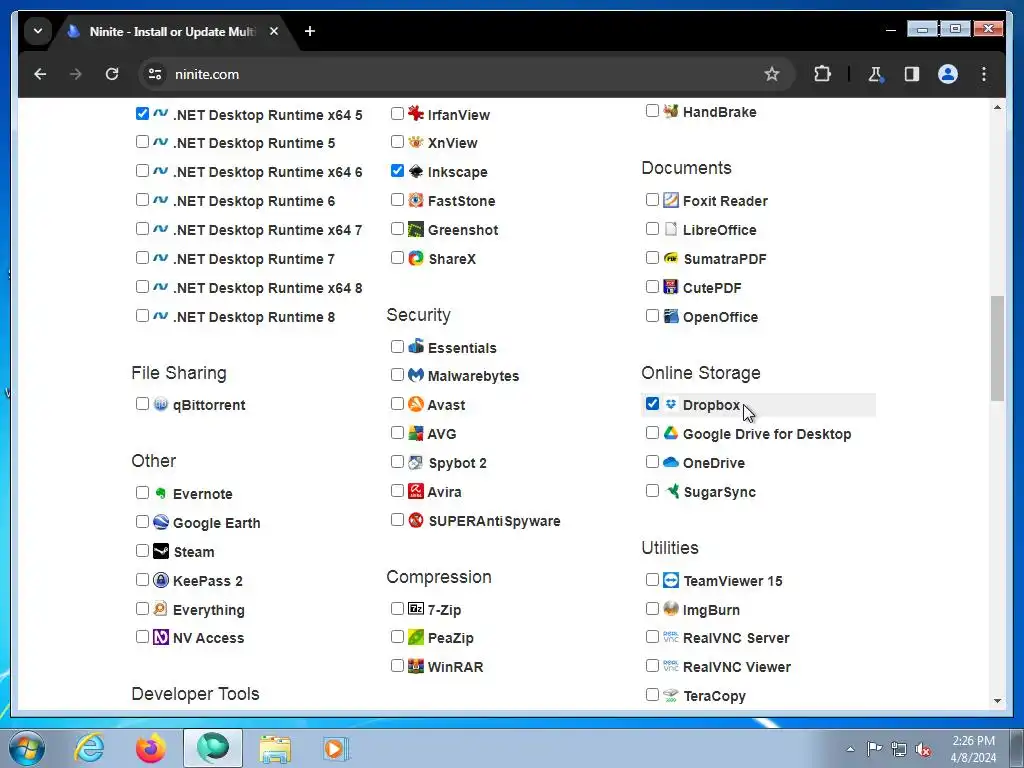Click the SUPERAntiSpyware icon
Screen dimensions: 1024x768
pyautogui.click(x=415, y=520)
